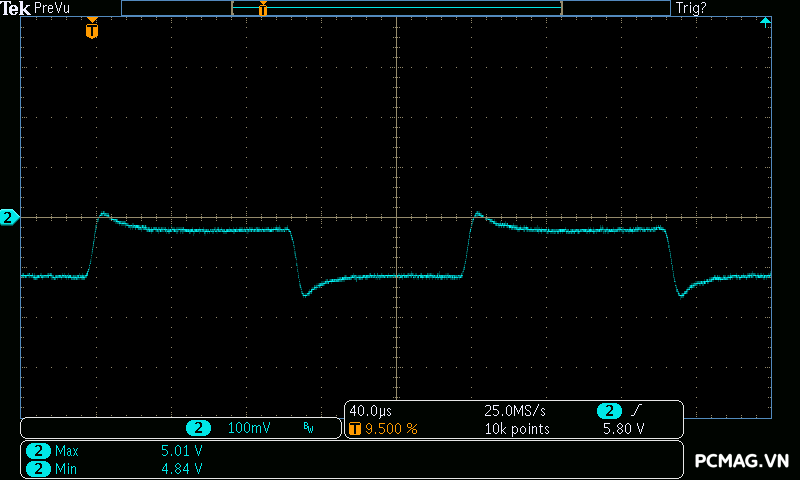Click the PreVu acquisition status label
Screen dimensions: 800x480
point(52,8)
